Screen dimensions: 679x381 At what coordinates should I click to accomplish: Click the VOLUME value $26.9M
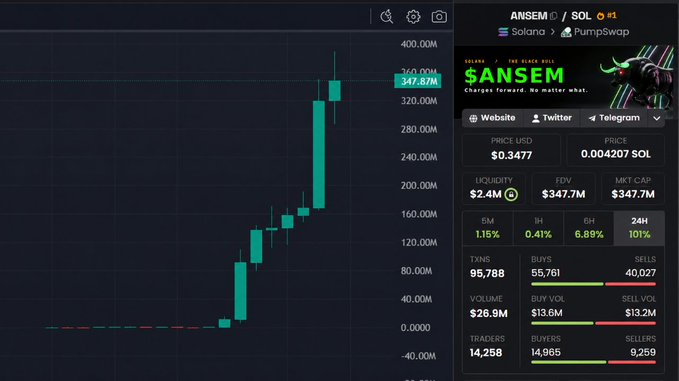click(x=488, y=313)
